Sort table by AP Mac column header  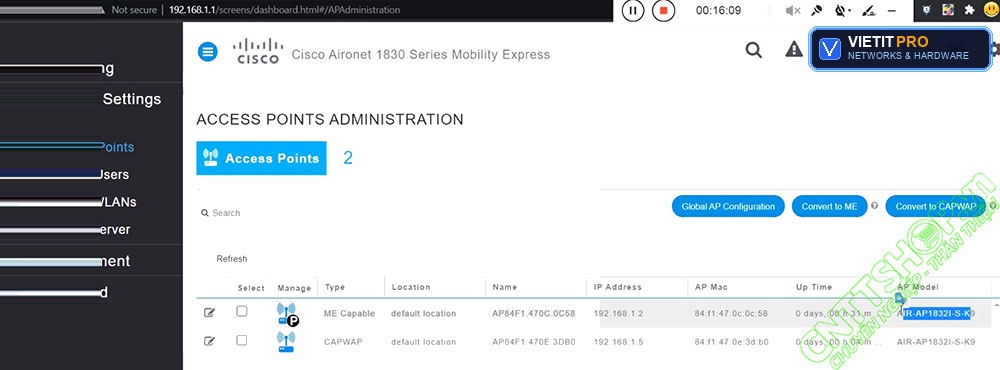coord(711,287)
